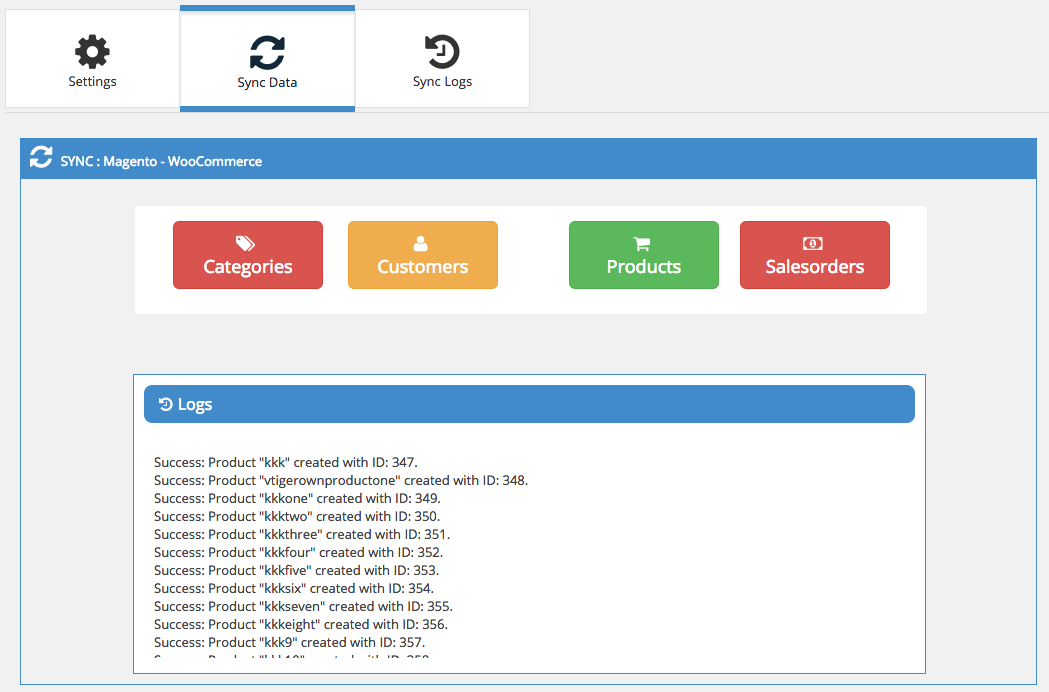Screen dimensions: 1049x692
Task: Sync Salesorders with the red button
Action: 815,255
